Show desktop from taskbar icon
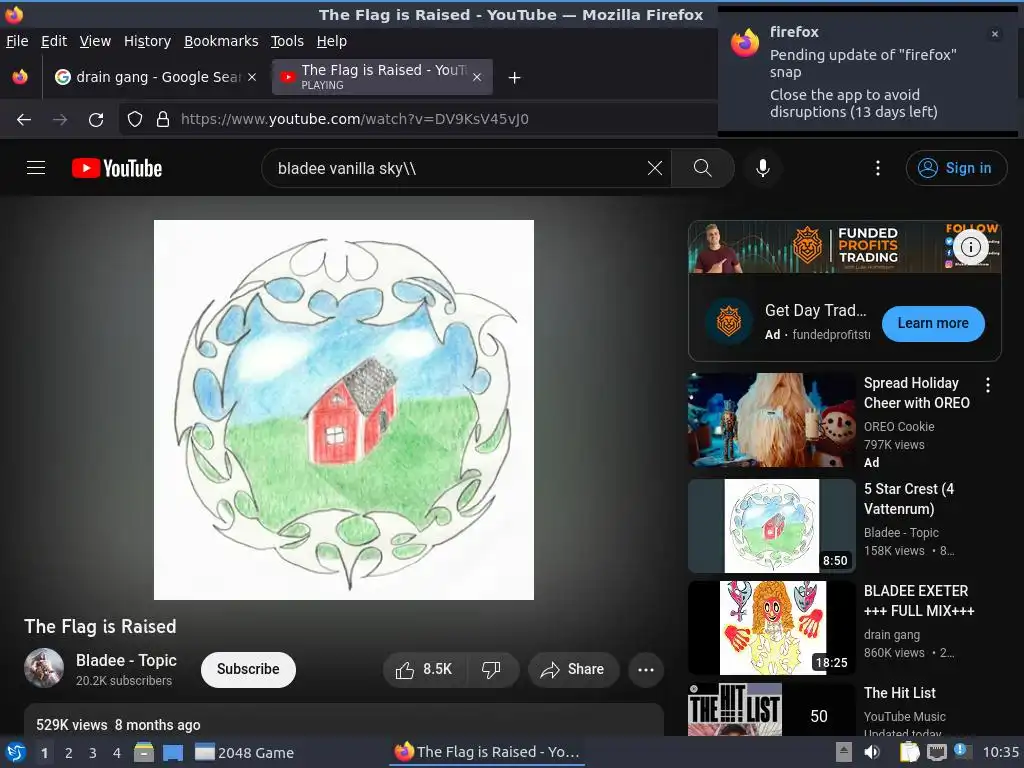The height and width of the screenshot is (768, 1024). [x=172, y=752]
